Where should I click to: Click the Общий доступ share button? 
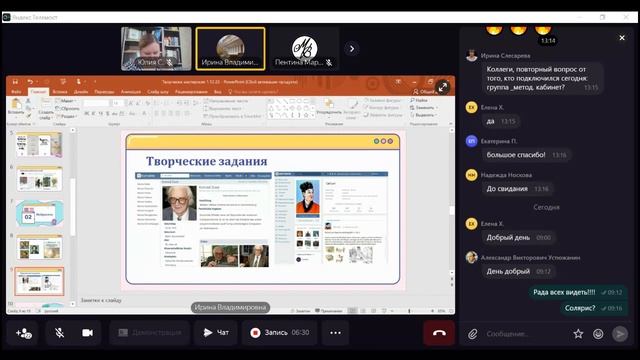point(424,92)
